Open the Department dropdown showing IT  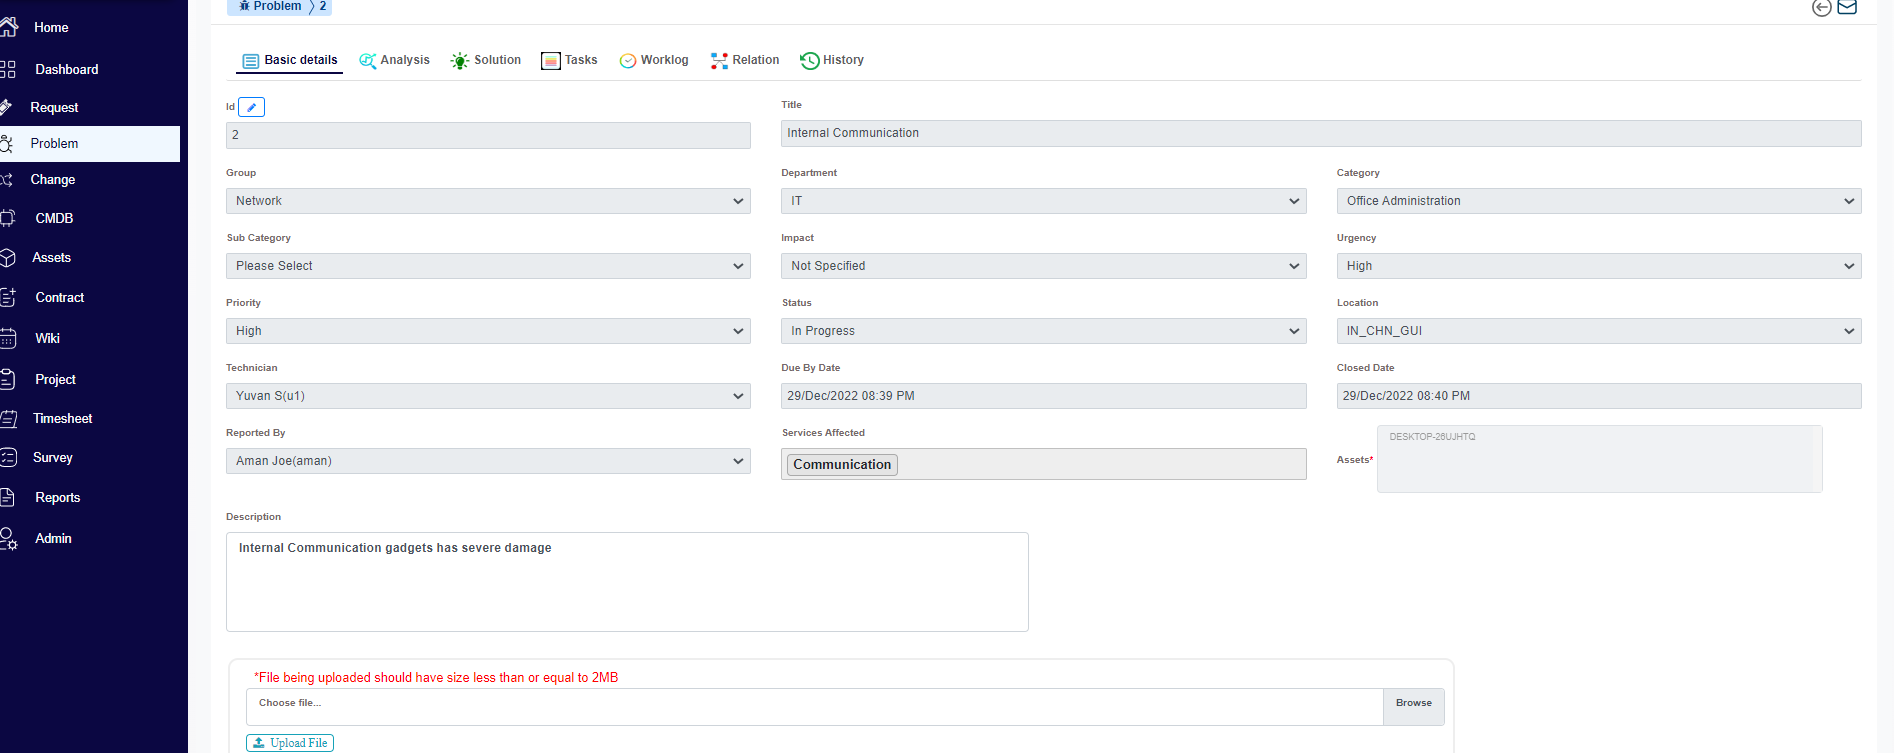(x=1043, y=201)
